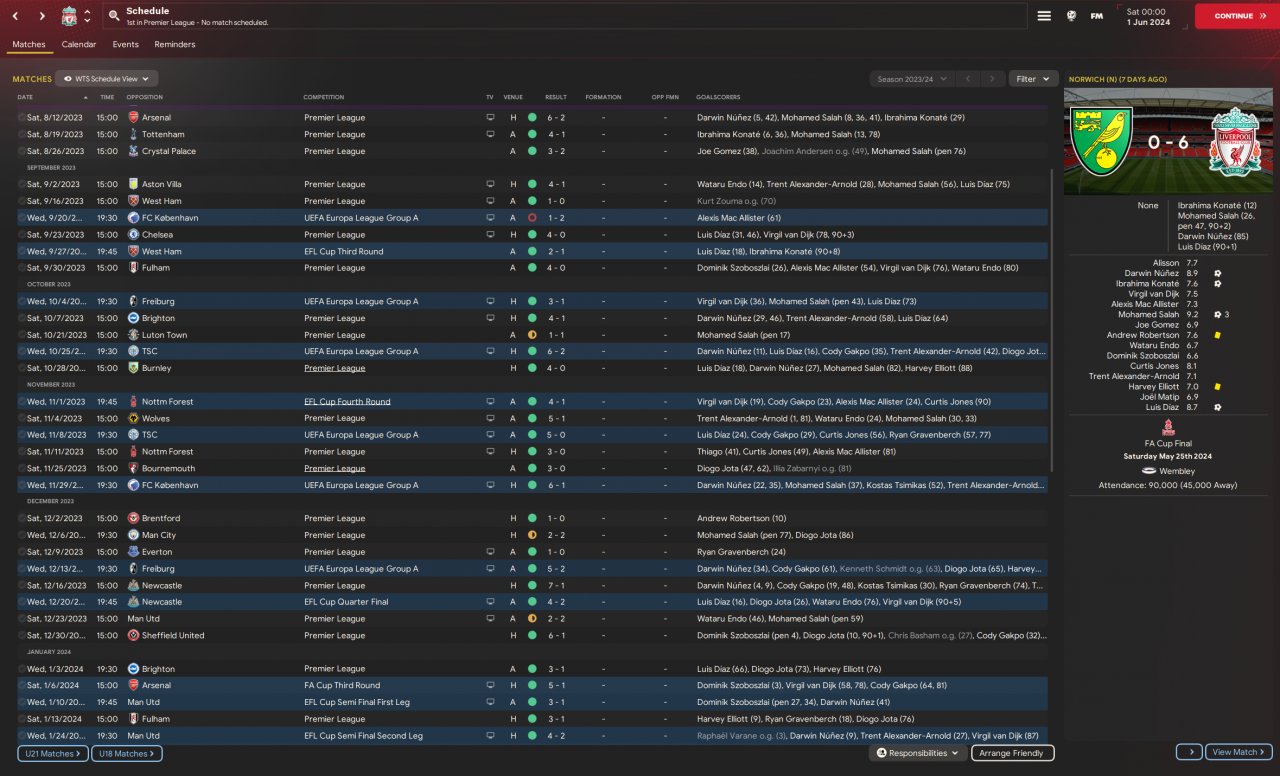The image size is (1280, 776).
Task: Click the arrow button left of View Match
Action: pos(1189,753)
